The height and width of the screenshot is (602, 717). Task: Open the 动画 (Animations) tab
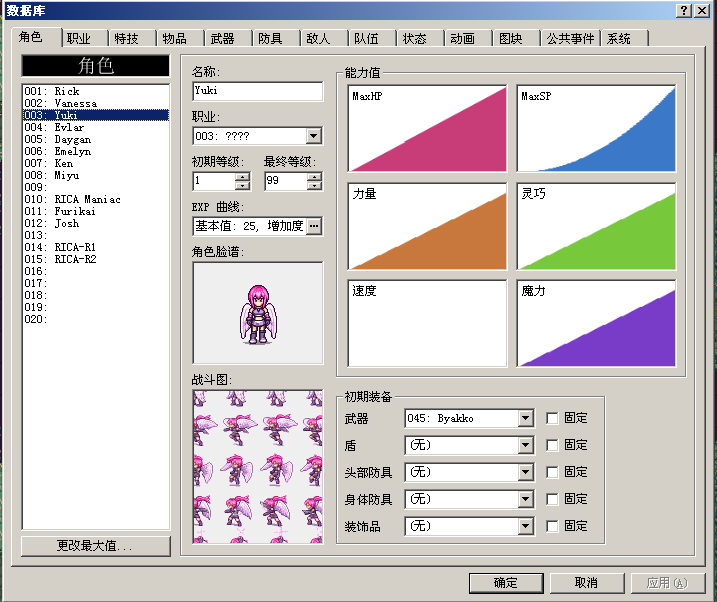pos(469,38)
